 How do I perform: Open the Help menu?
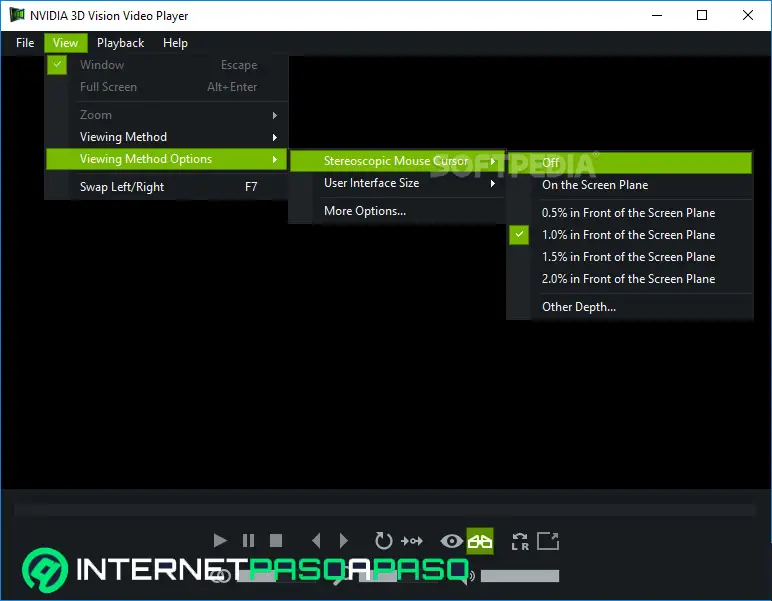[175, 43]
